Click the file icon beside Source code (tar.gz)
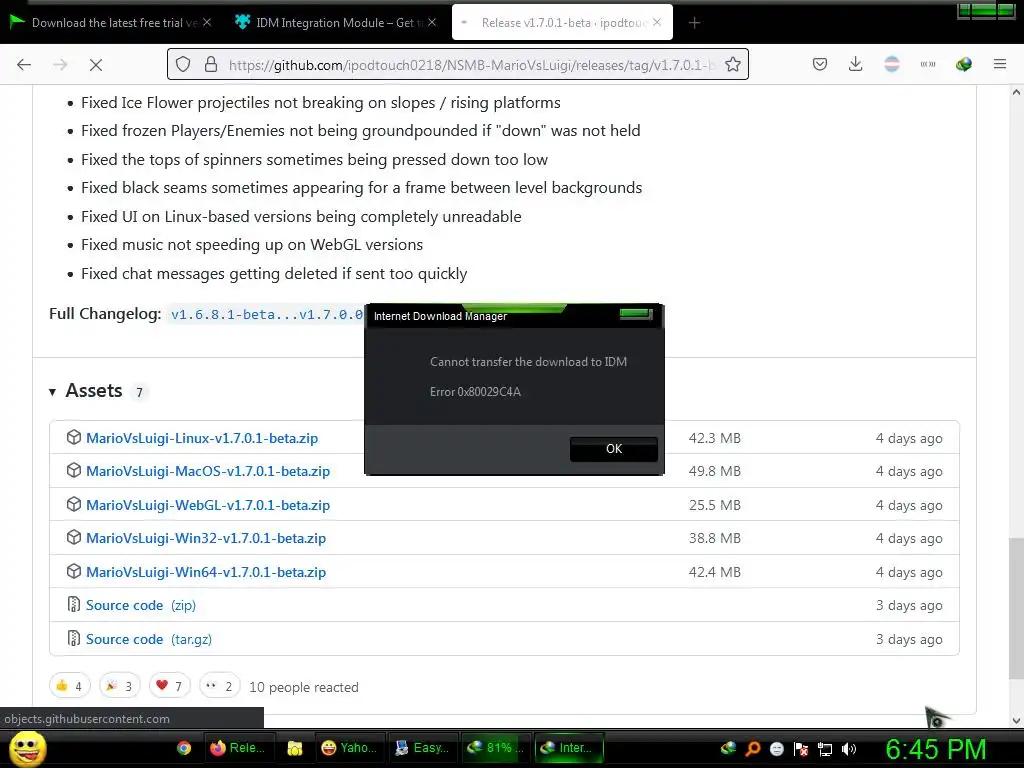1024x768 pixels. [x=74, y=638]
